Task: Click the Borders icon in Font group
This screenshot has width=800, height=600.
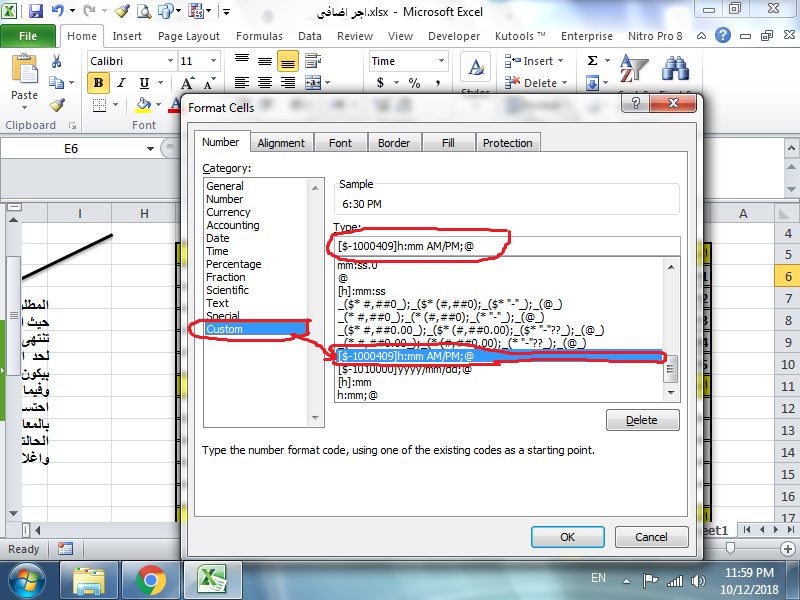Action: click(x=99, y=105)
